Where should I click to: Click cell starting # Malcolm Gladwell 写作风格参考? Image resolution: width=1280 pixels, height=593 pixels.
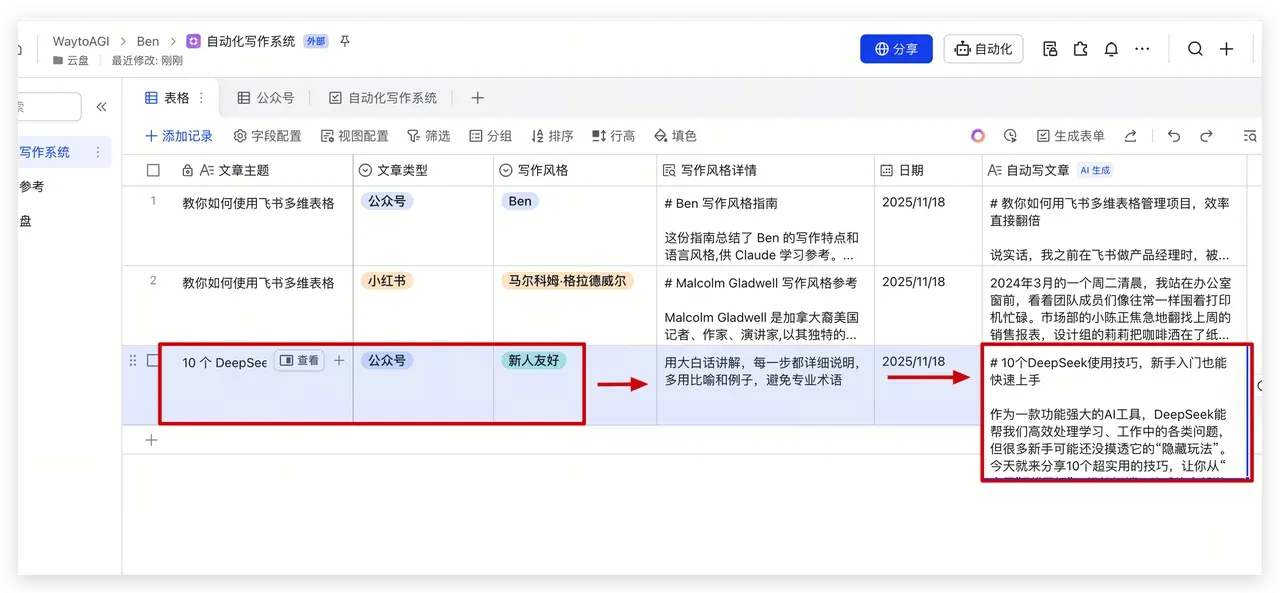click(x=766, y=306)
